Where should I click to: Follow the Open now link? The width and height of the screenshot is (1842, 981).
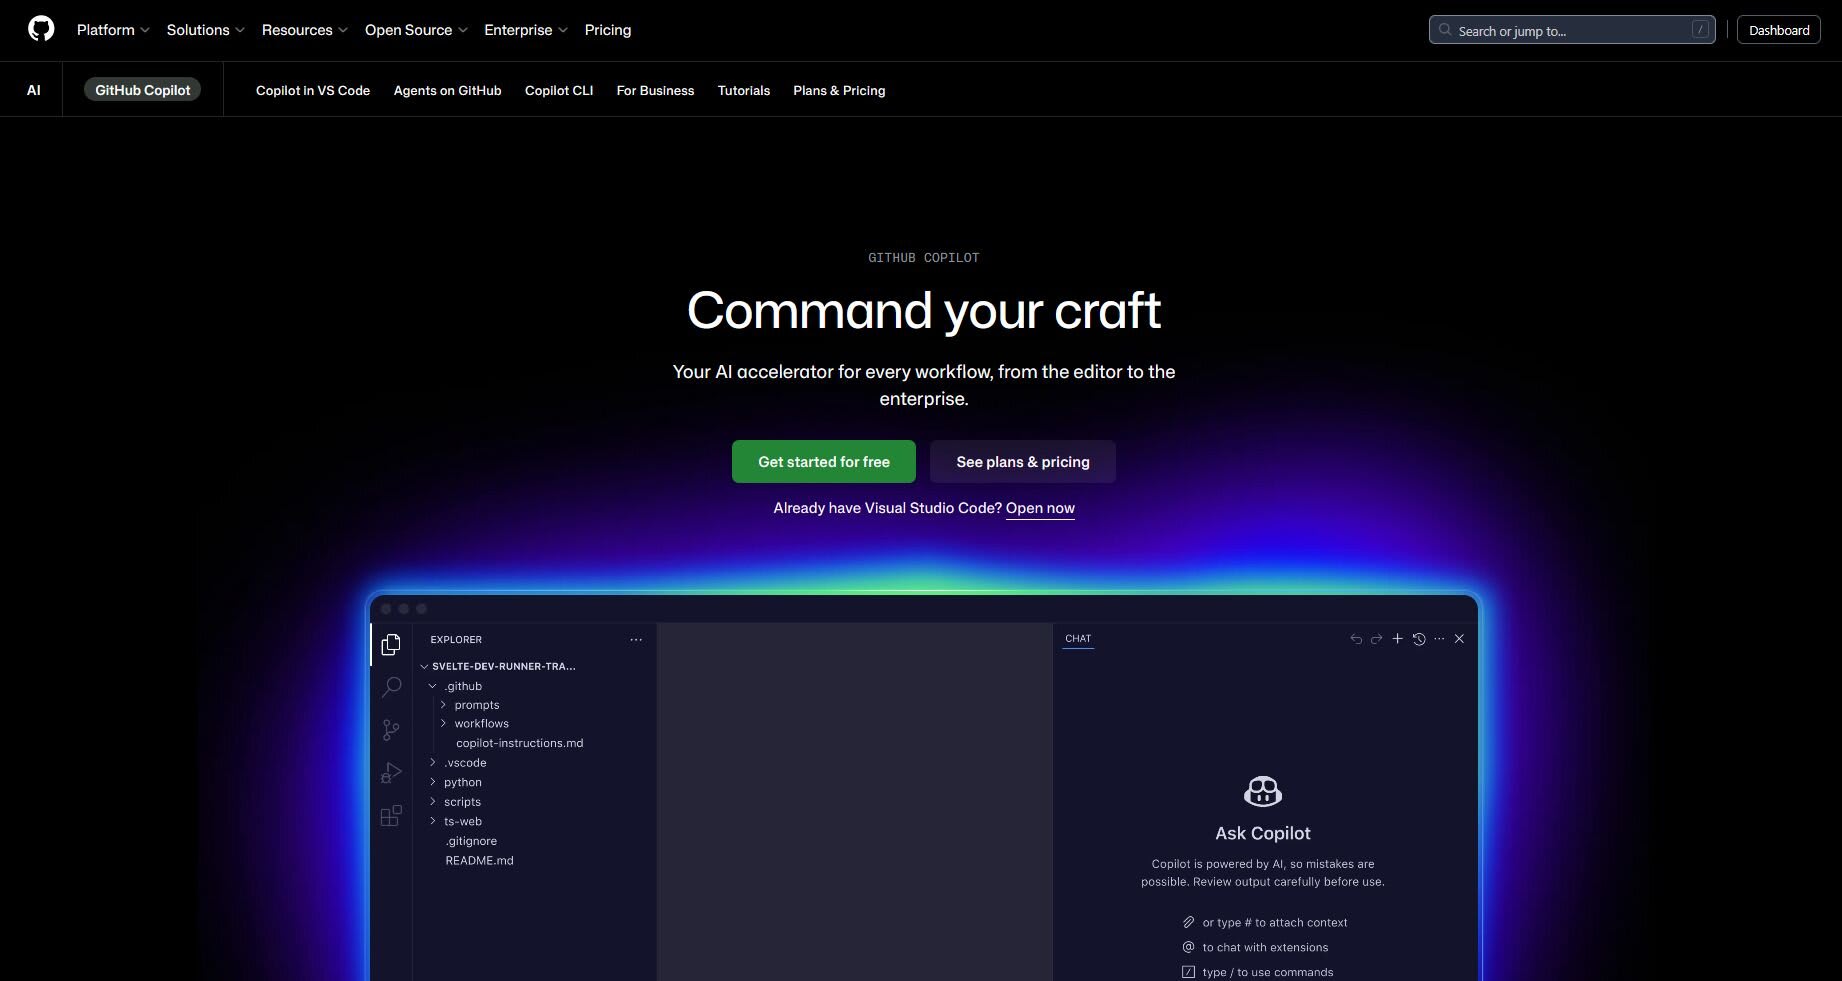tap(1040, 508)
